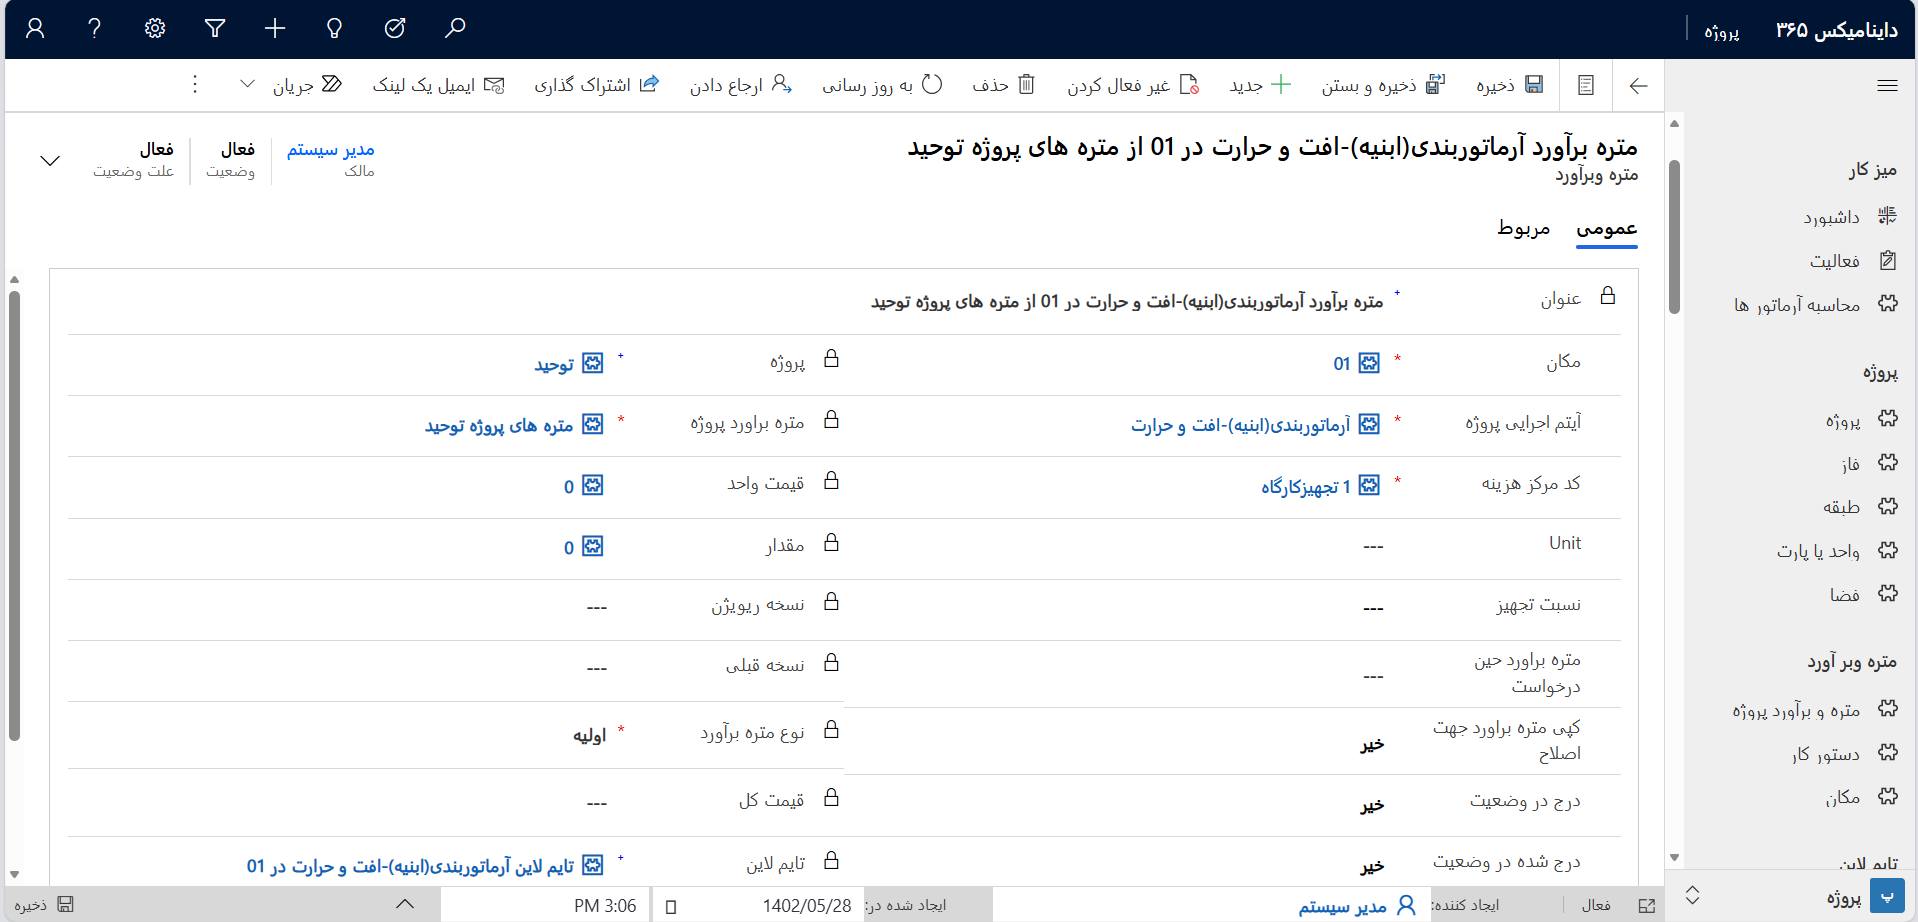Select the عمومی tab

click(1606, 228)
